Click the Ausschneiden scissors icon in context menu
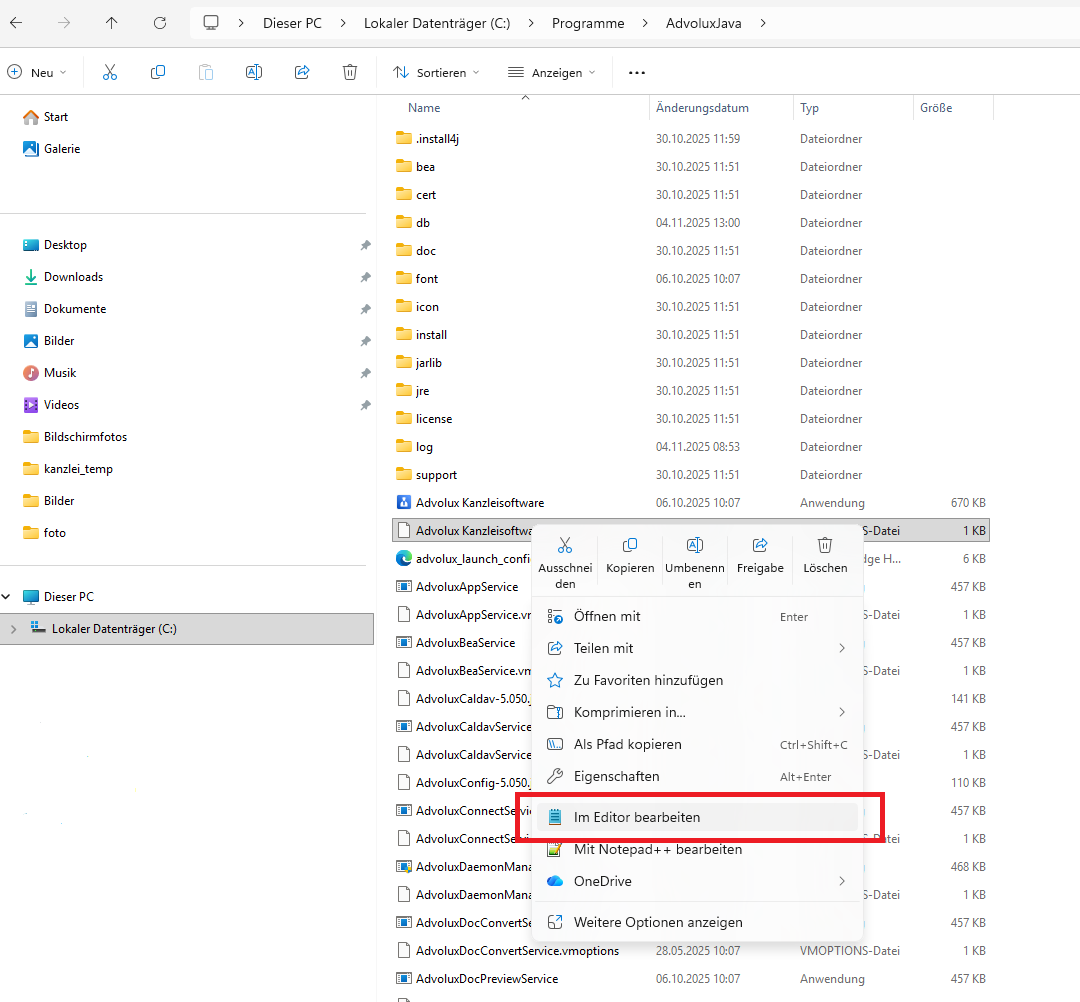This screenshot has height=1002, width=1080. (x=565, y=546)
